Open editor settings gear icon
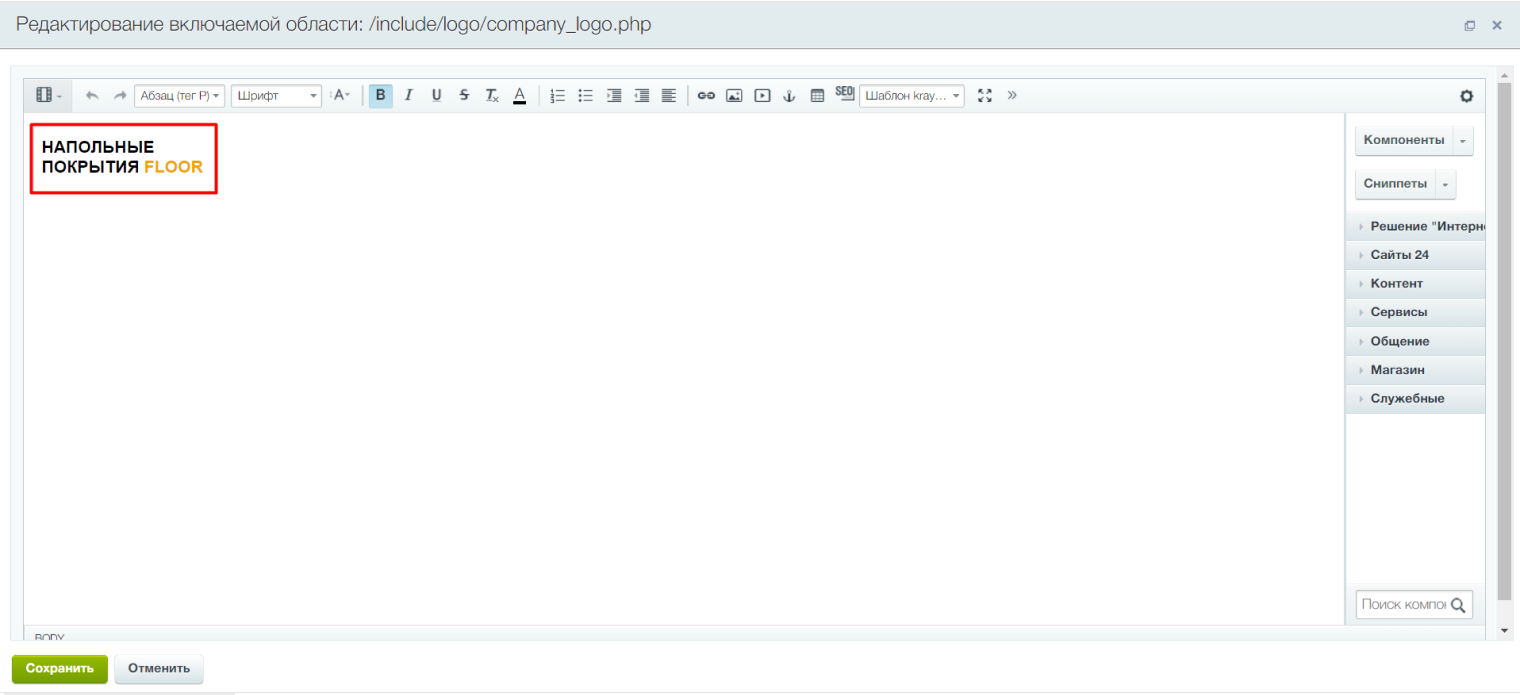Screen dimensions: 1520x695 (1466, 96)
